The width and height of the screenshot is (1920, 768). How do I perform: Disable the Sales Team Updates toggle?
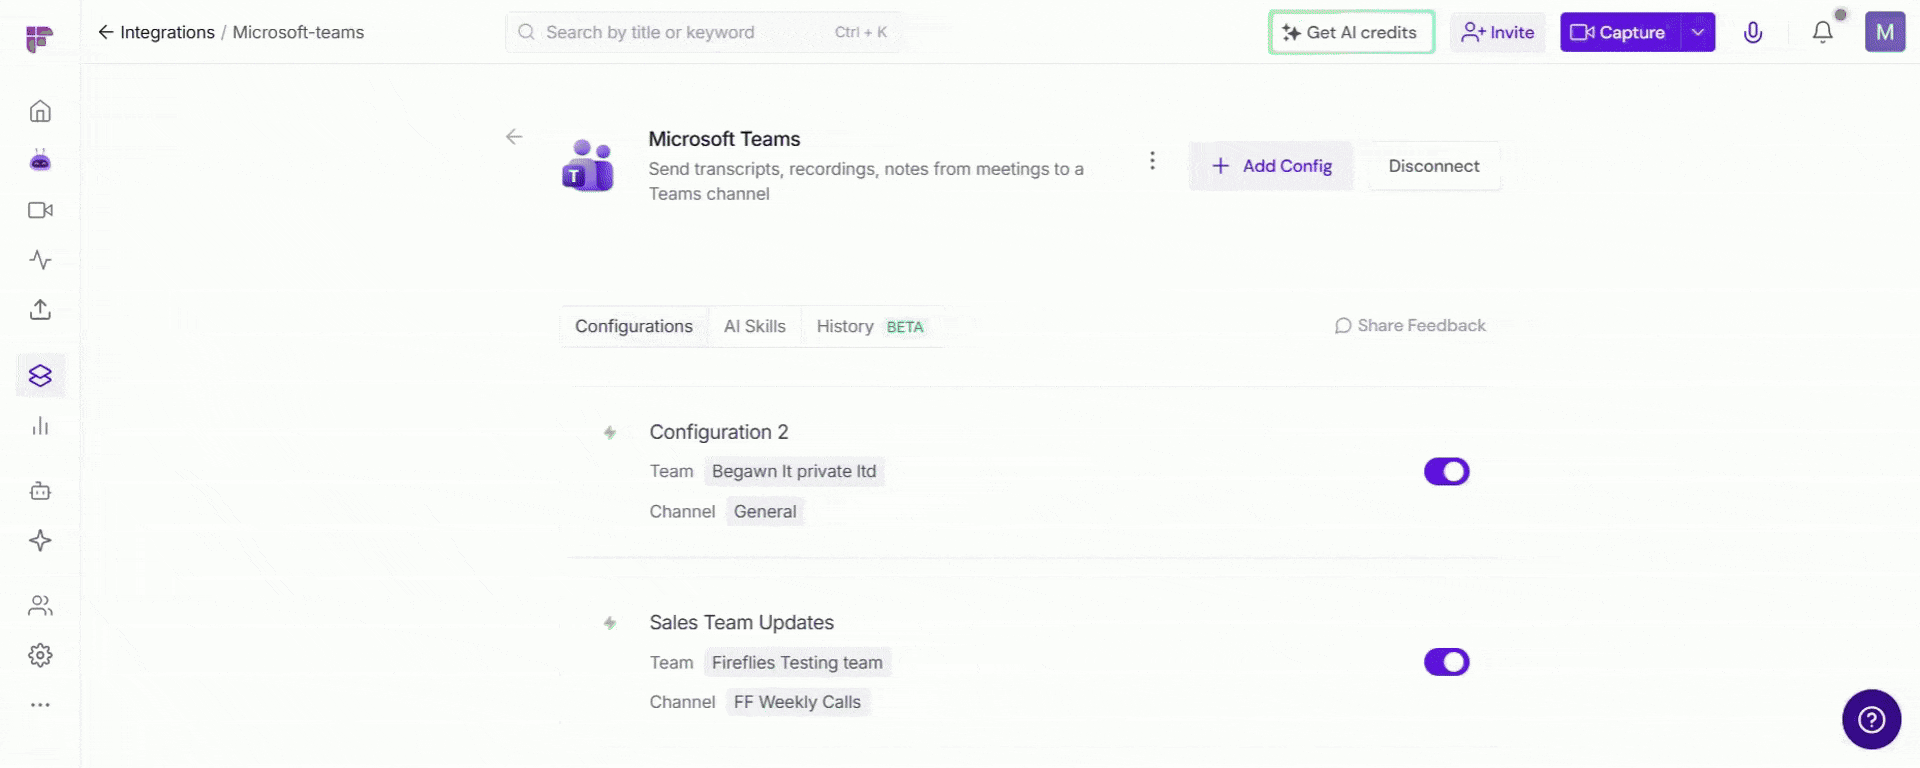(x=1446, y=662)
